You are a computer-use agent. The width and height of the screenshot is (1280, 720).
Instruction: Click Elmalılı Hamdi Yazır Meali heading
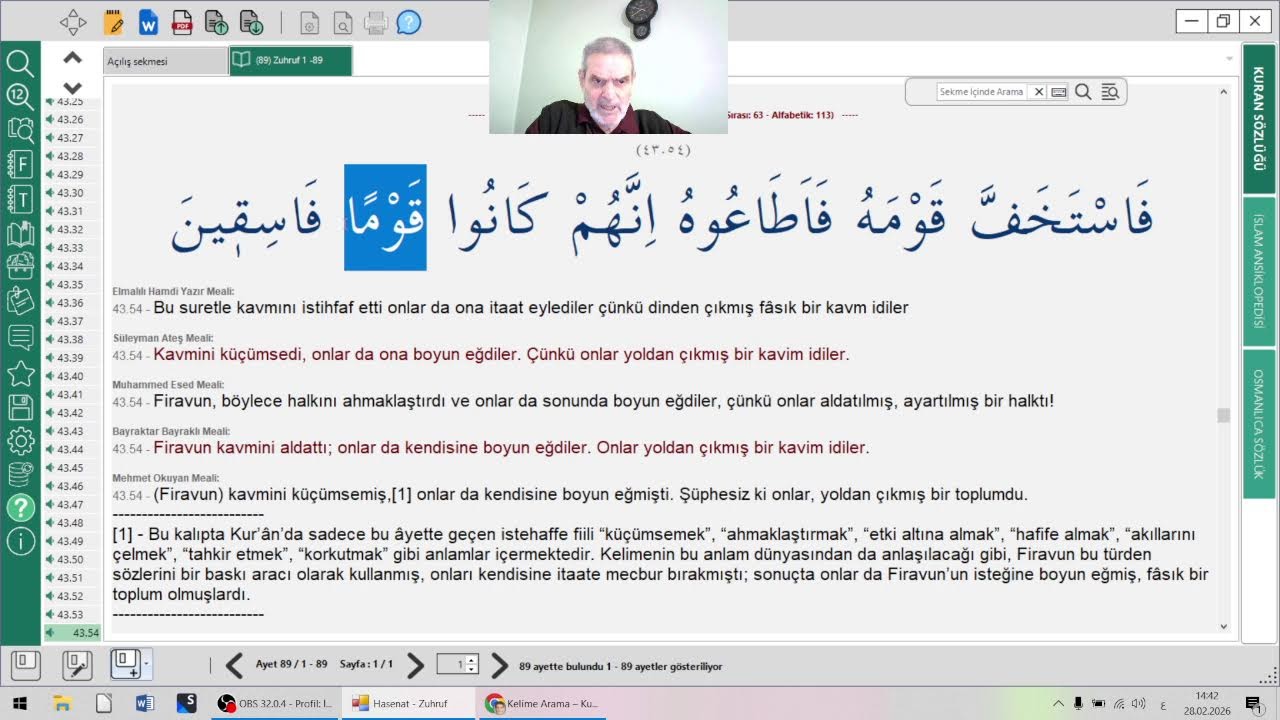point(173,291)
